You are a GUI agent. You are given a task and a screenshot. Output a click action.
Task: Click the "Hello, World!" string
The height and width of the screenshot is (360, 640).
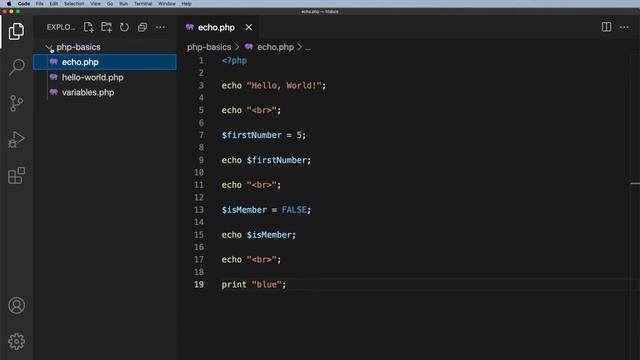[284, 86]
